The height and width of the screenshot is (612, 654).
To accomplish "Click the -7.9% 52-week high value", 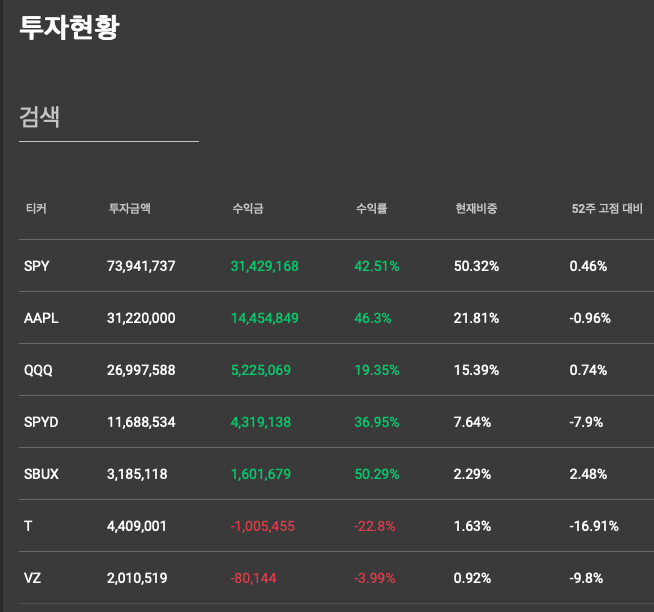I will pyautogui.click(x=586, y=422).
